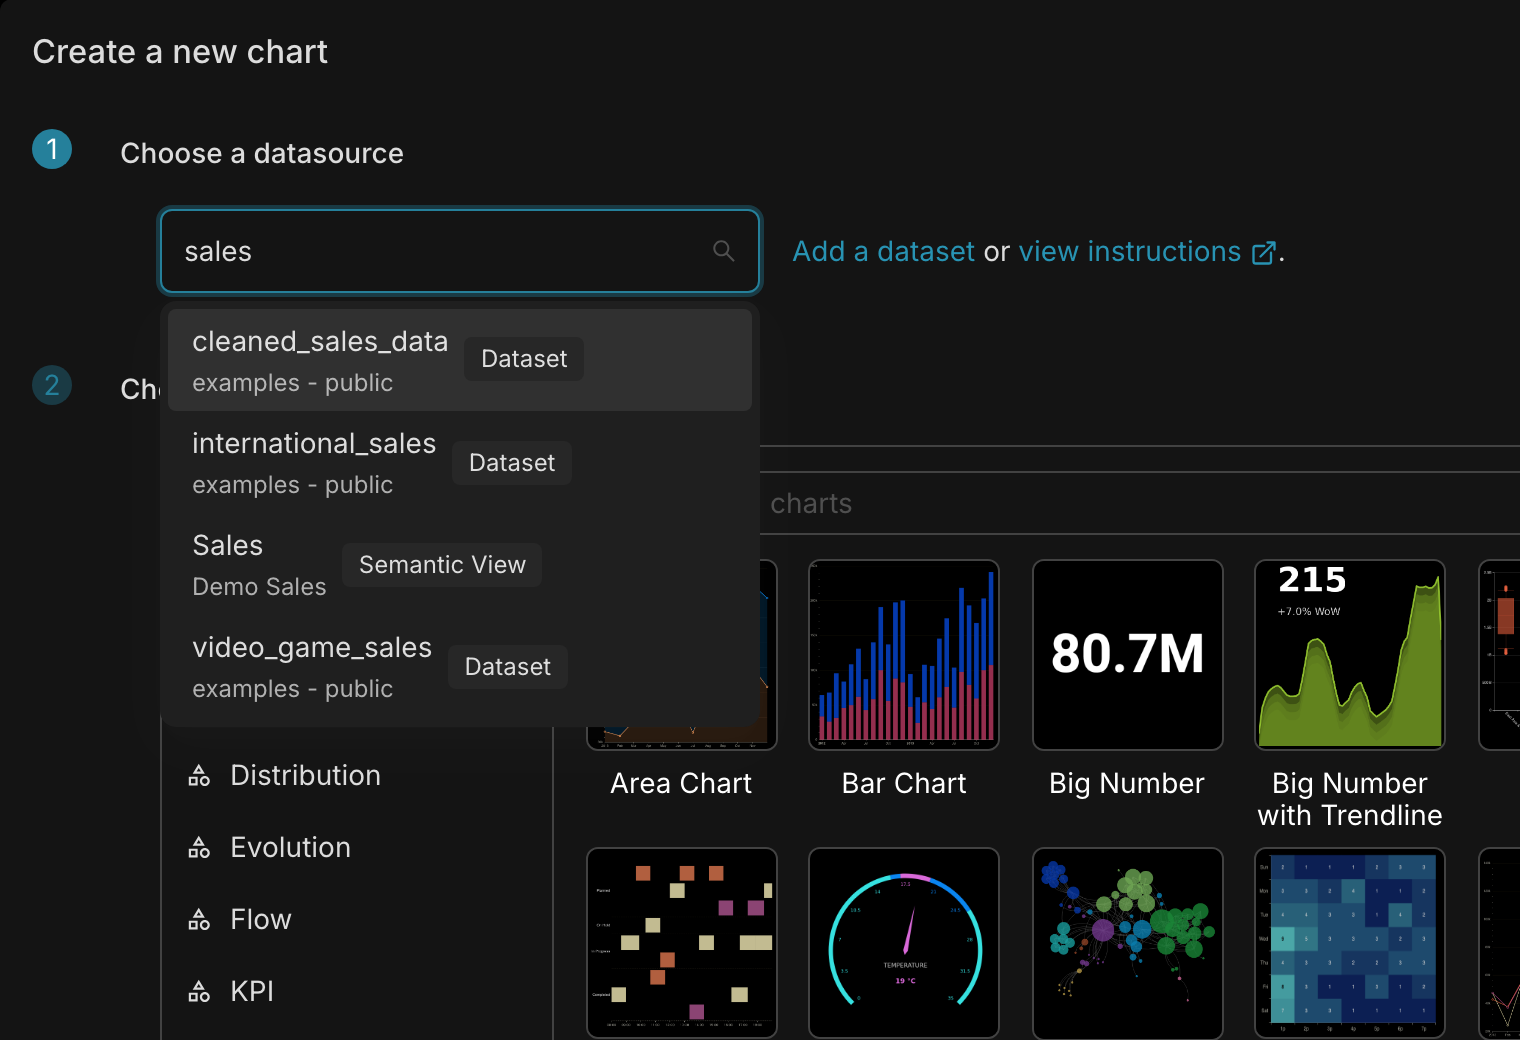Click the datasource search field containing sales
Image resolution: width=1520 pixels, height=1040 pixels.
(x=460, y=251)
